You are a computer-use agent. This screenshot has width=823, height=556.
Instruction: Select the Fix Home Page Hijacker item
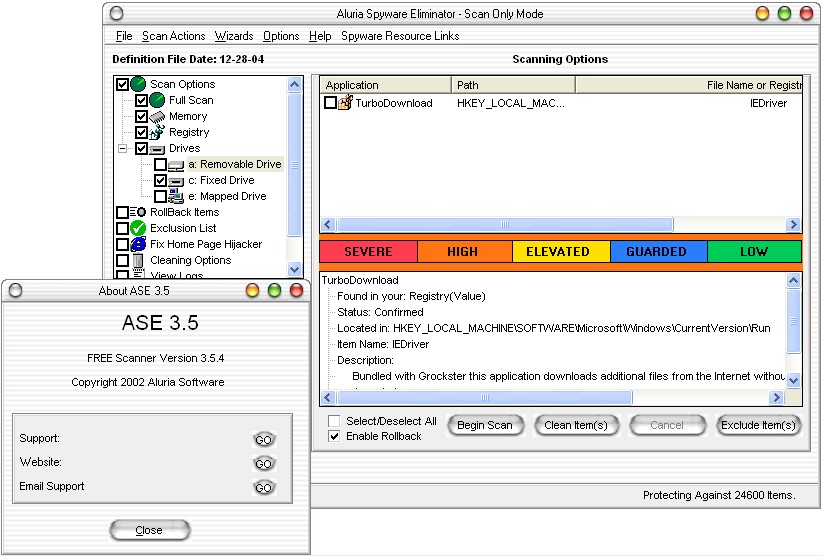pos(206,244)
